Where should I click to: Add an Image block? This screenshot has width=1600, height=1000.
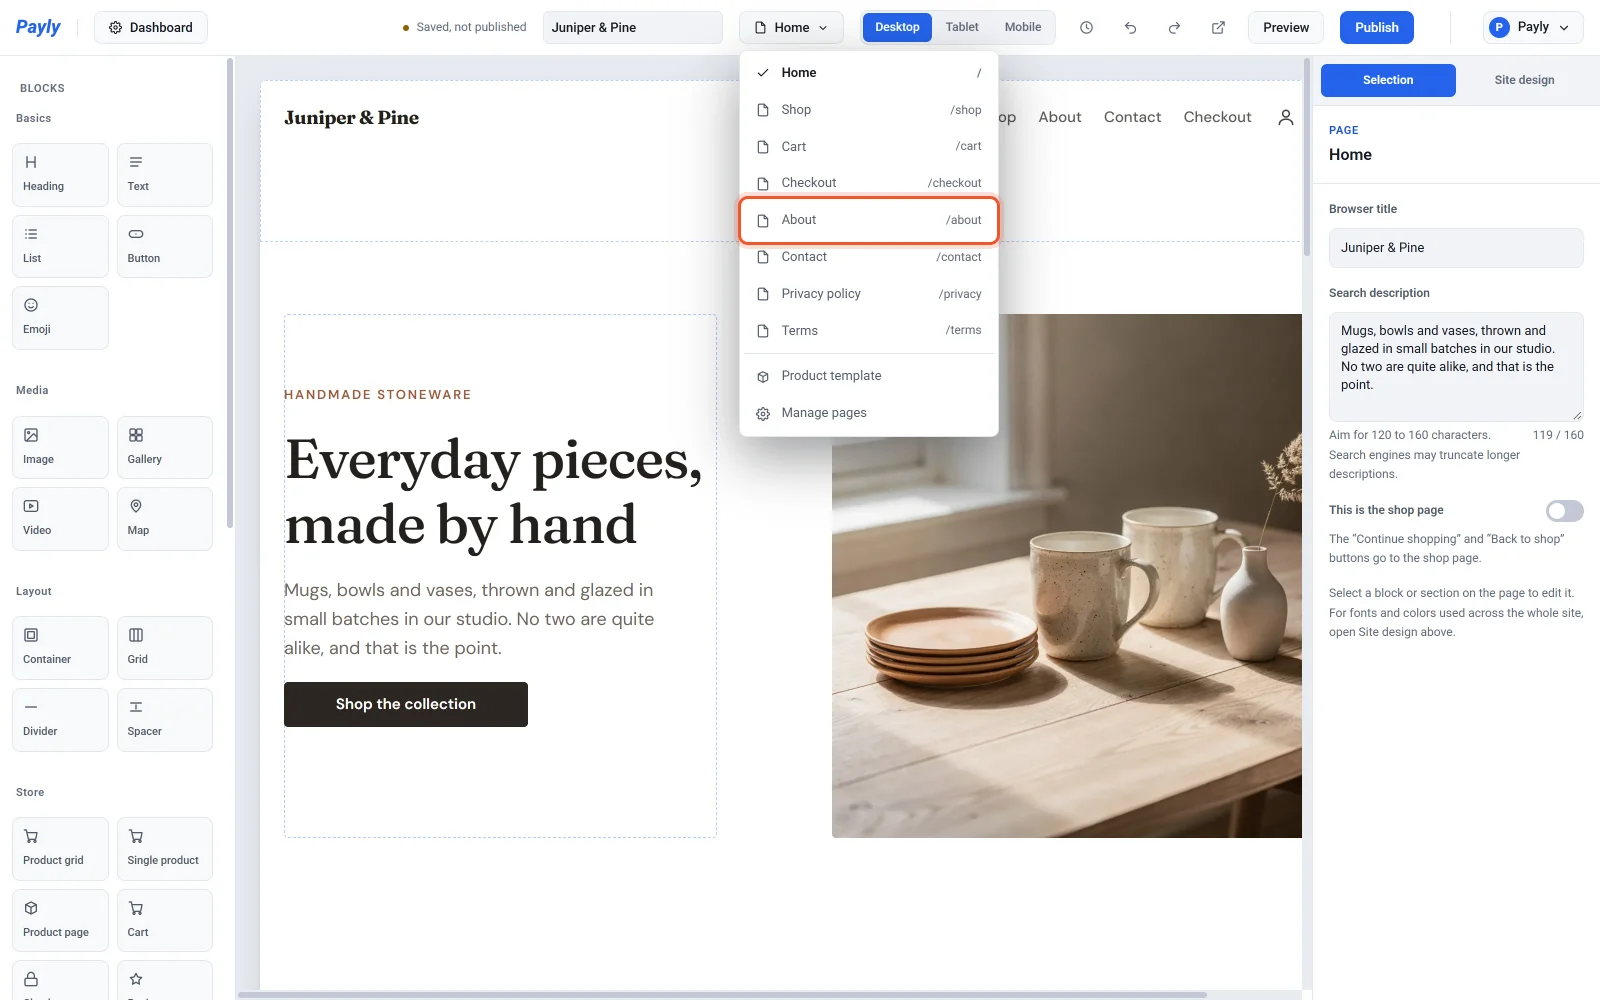click(x=60, y=447)
